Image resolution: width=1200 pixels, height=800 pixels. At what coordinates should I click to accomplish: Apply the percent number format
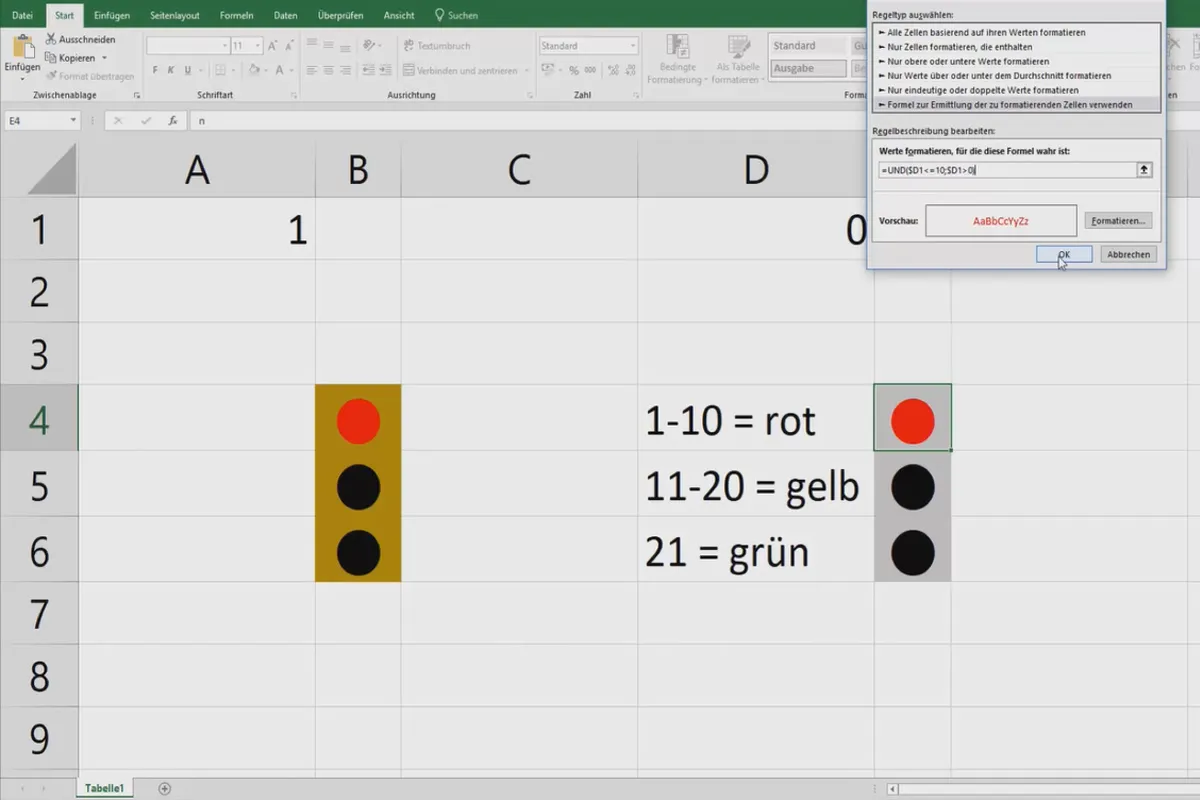pos(574,71)
